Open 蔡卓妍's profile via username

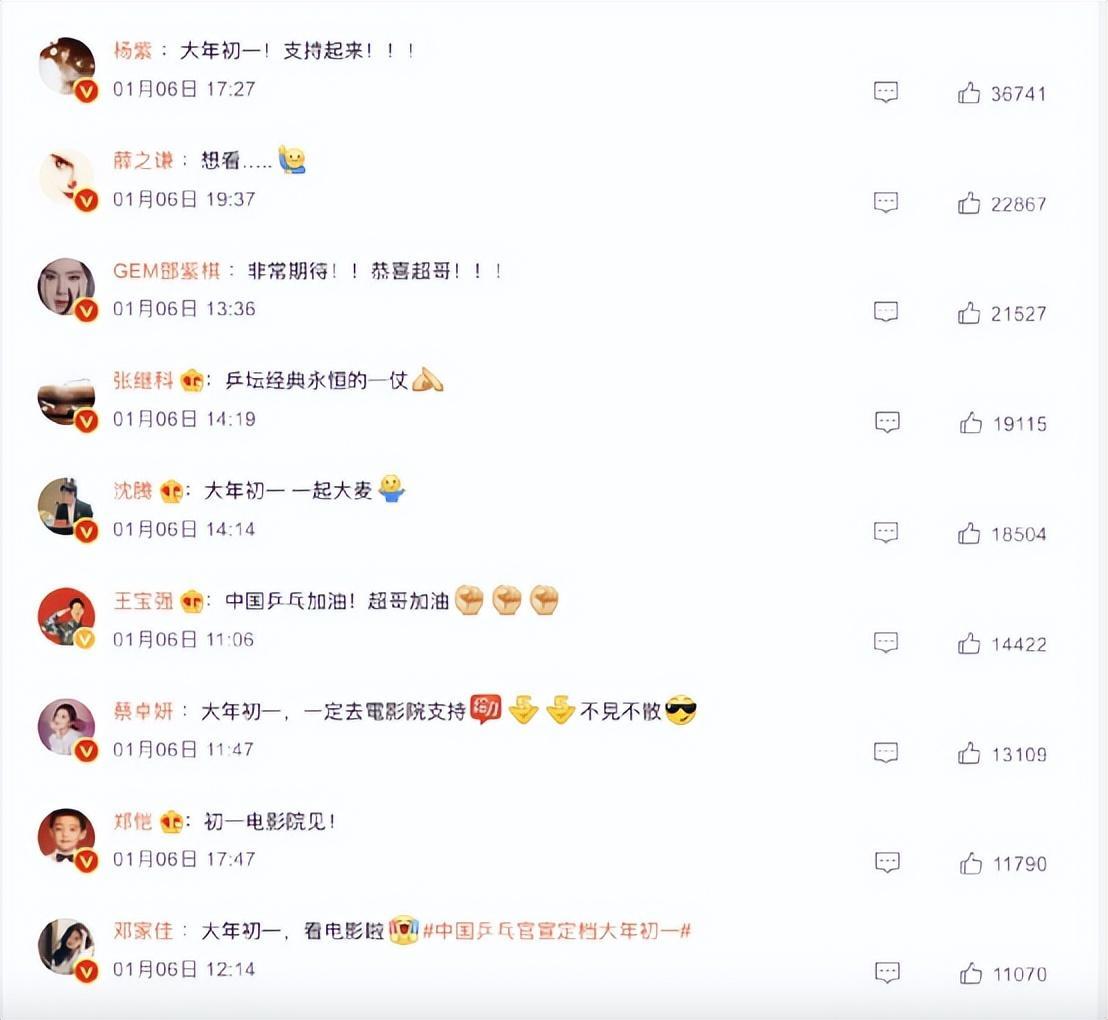click(x=143, y=710)
